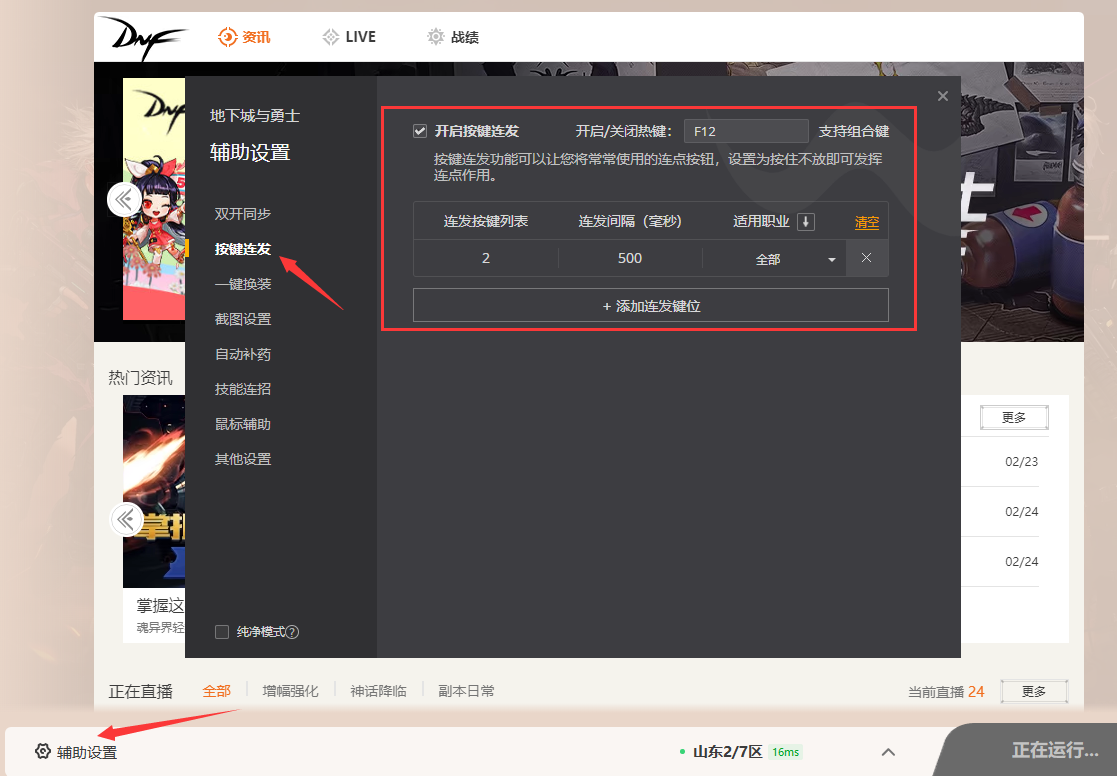Enable the 纯净模式 checkbox
This screenshot has width=1117, height=776.
222,632
